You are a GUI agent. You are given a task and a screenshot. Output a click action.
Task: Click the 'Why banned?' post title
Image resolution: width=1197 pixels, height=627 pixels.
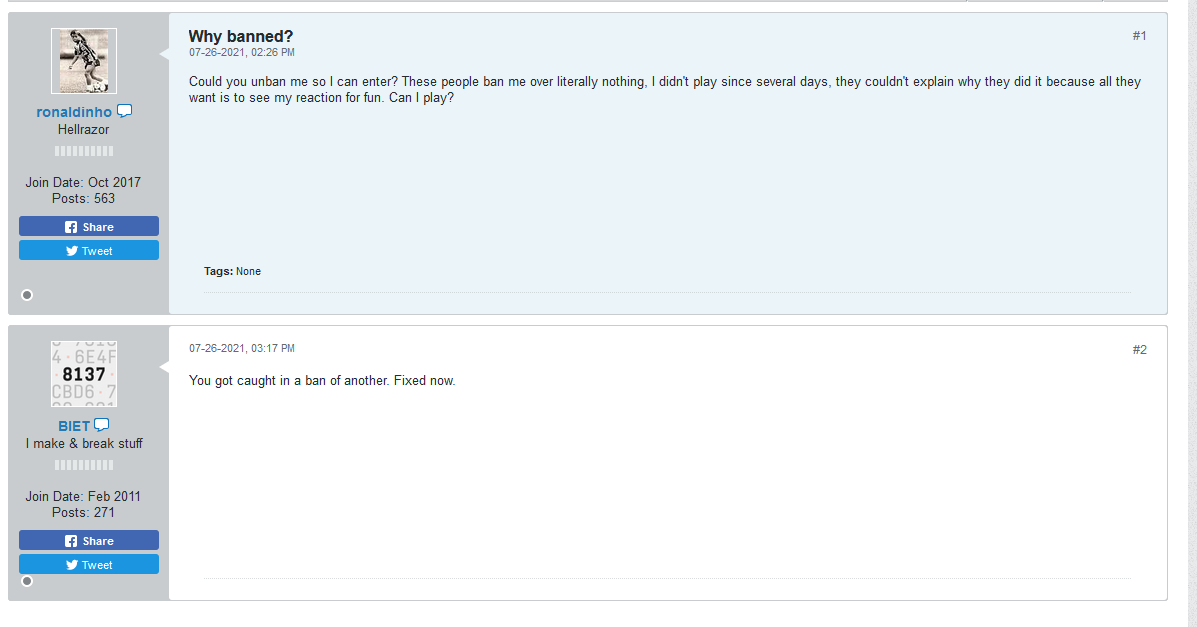pyautogui.click(x=241, y=37)
